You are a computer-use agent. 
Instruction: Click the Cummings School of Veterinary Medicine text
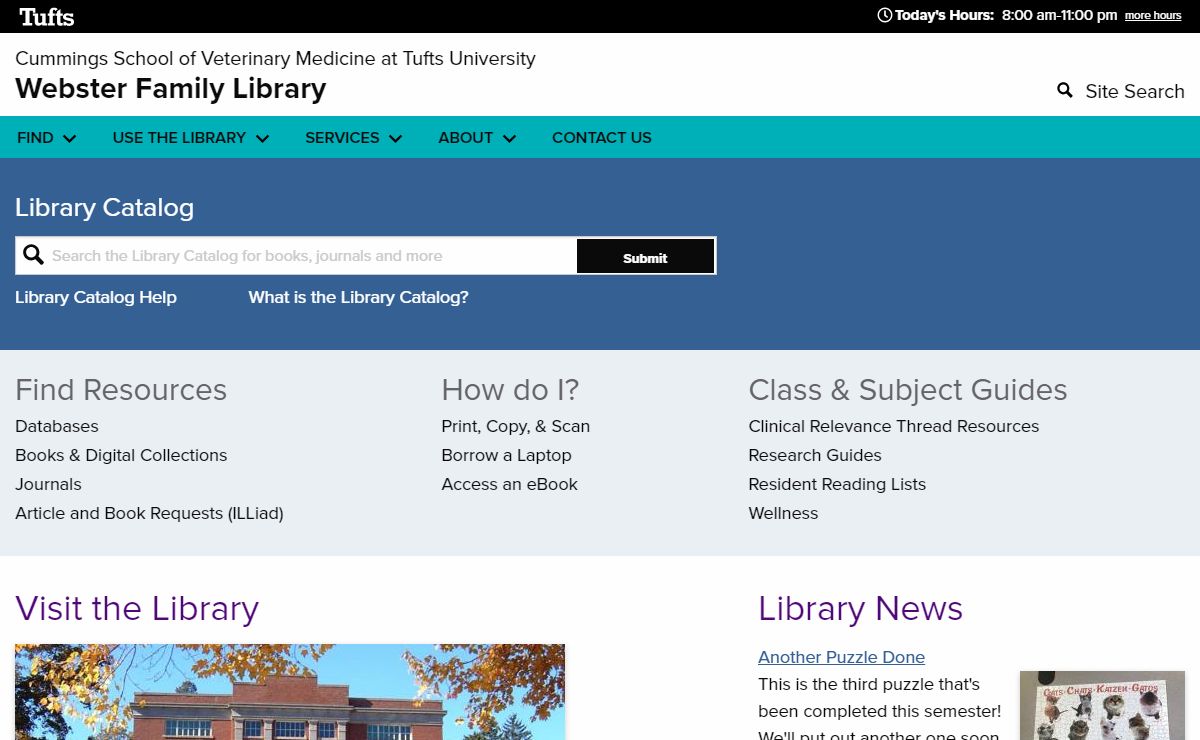275,58
